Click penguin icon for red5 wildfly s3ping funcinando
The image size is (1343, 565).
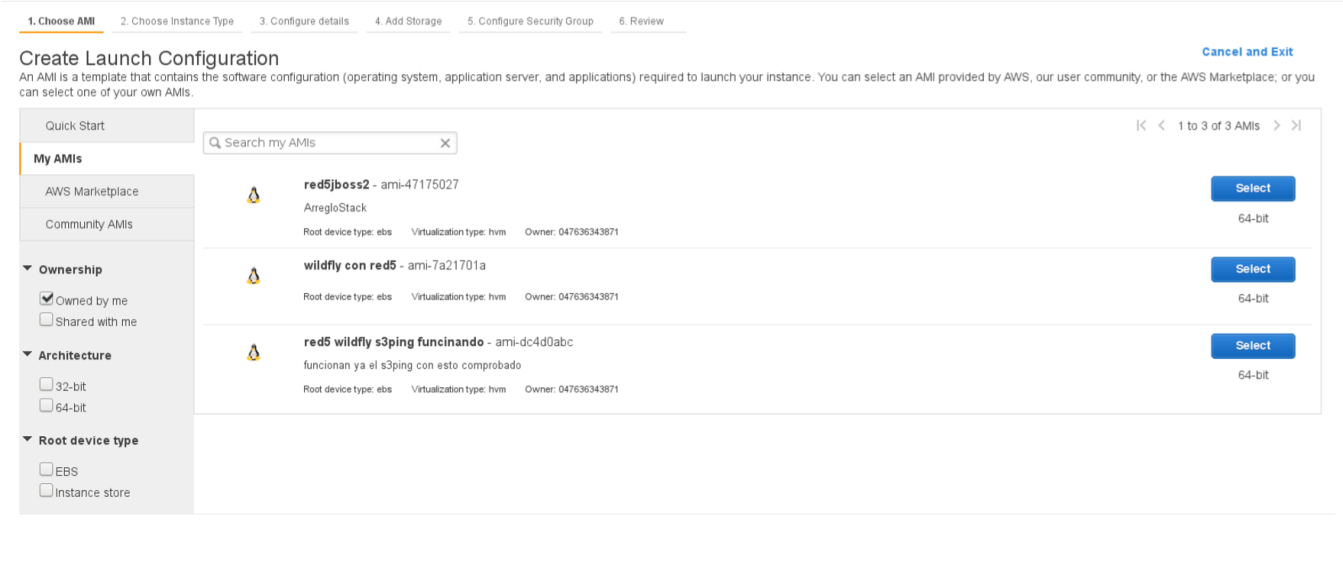click(253, 352)
